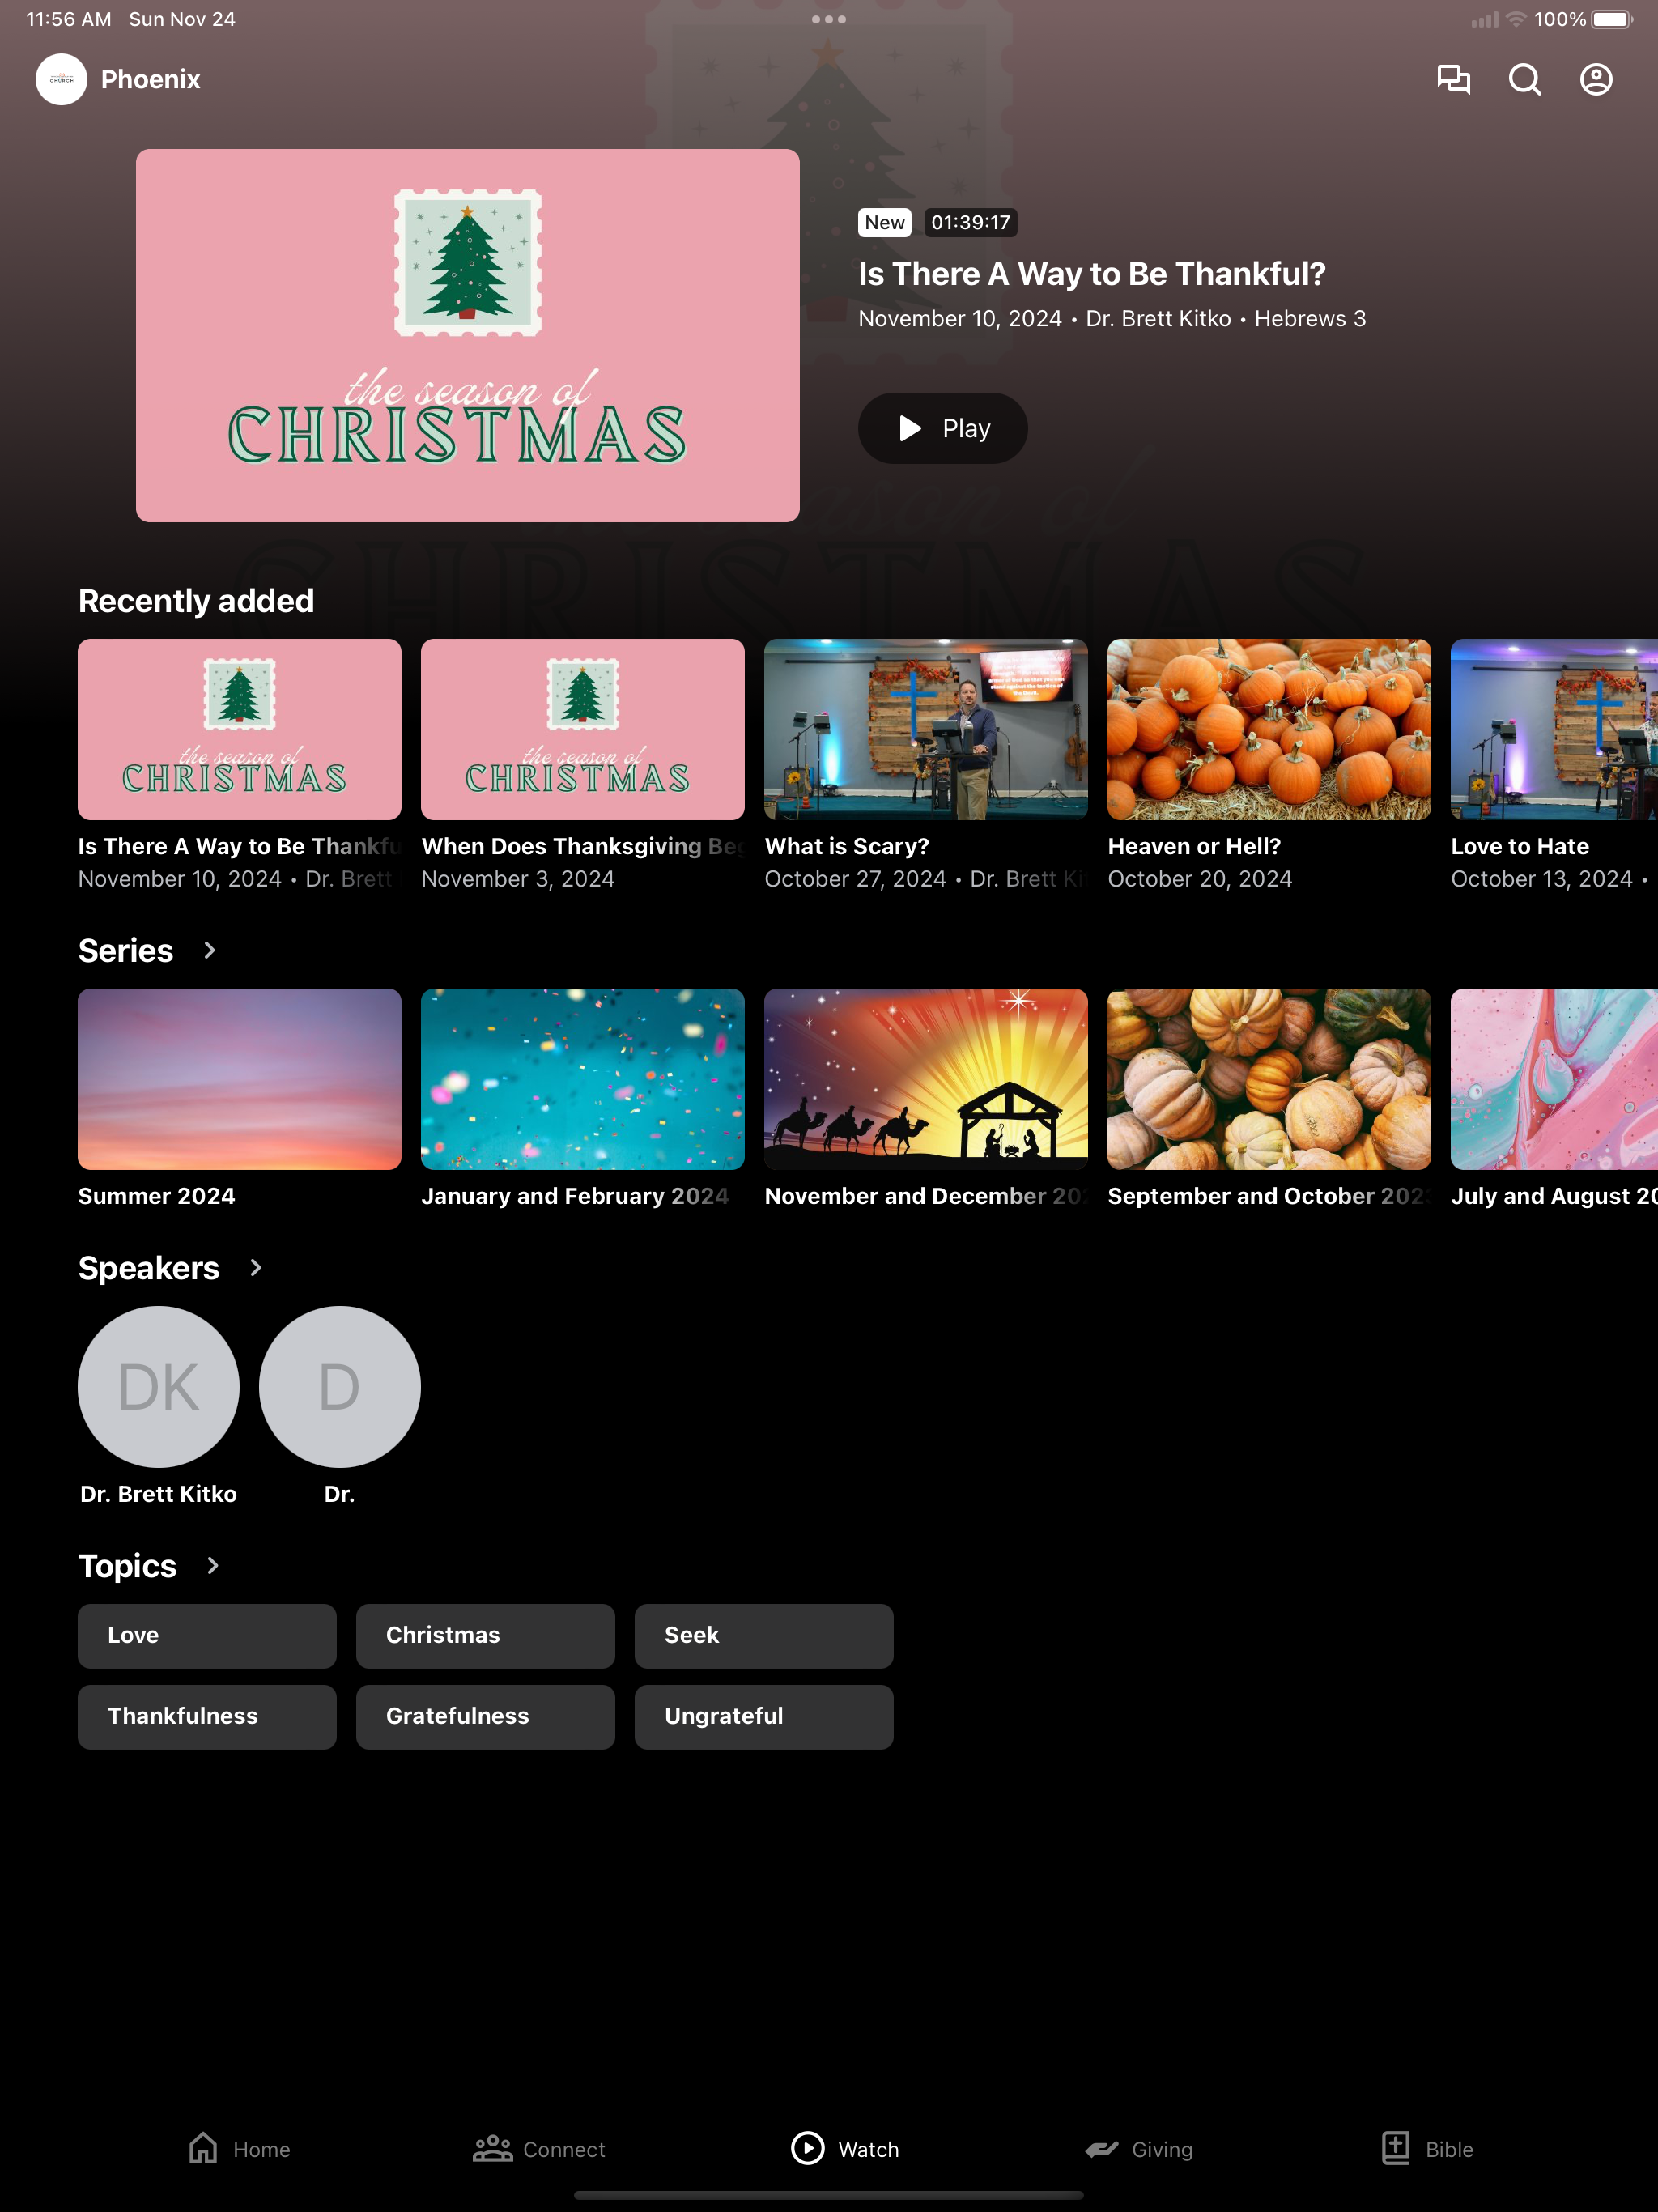This screenshot has height=2212, width=1658.
Task: Select the Watch tab
Action: tap(845, 2148)
